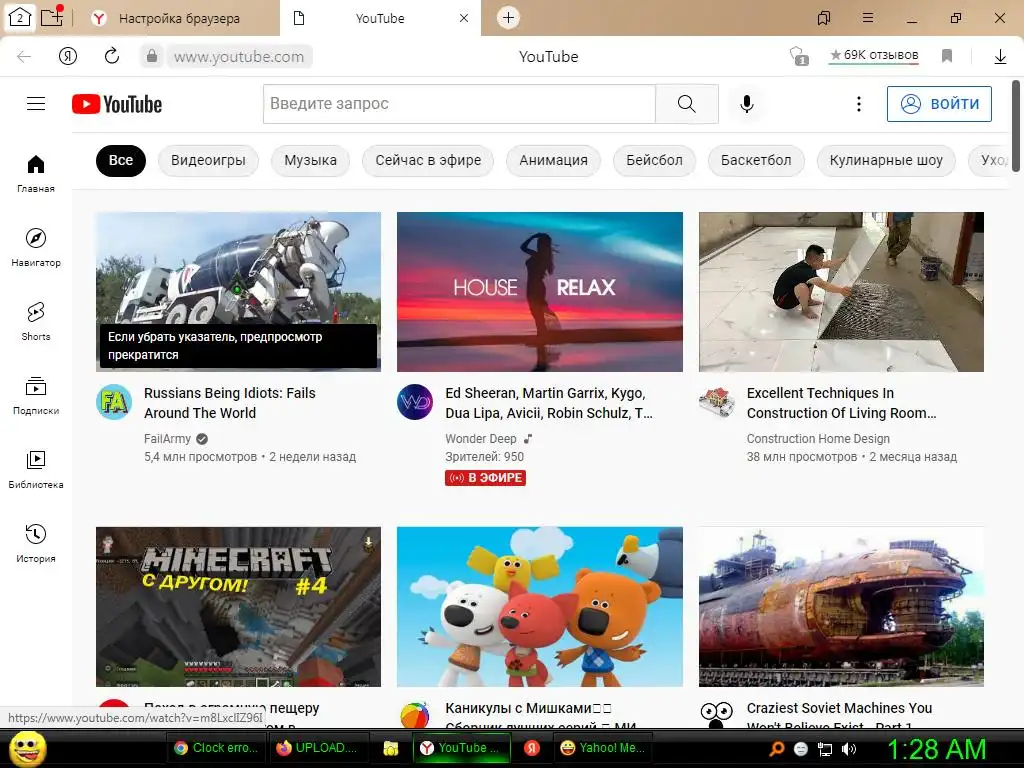Screen dimensions: 1024x768
Task: Click the Yandex Я home button
Action: pos(67,57)
